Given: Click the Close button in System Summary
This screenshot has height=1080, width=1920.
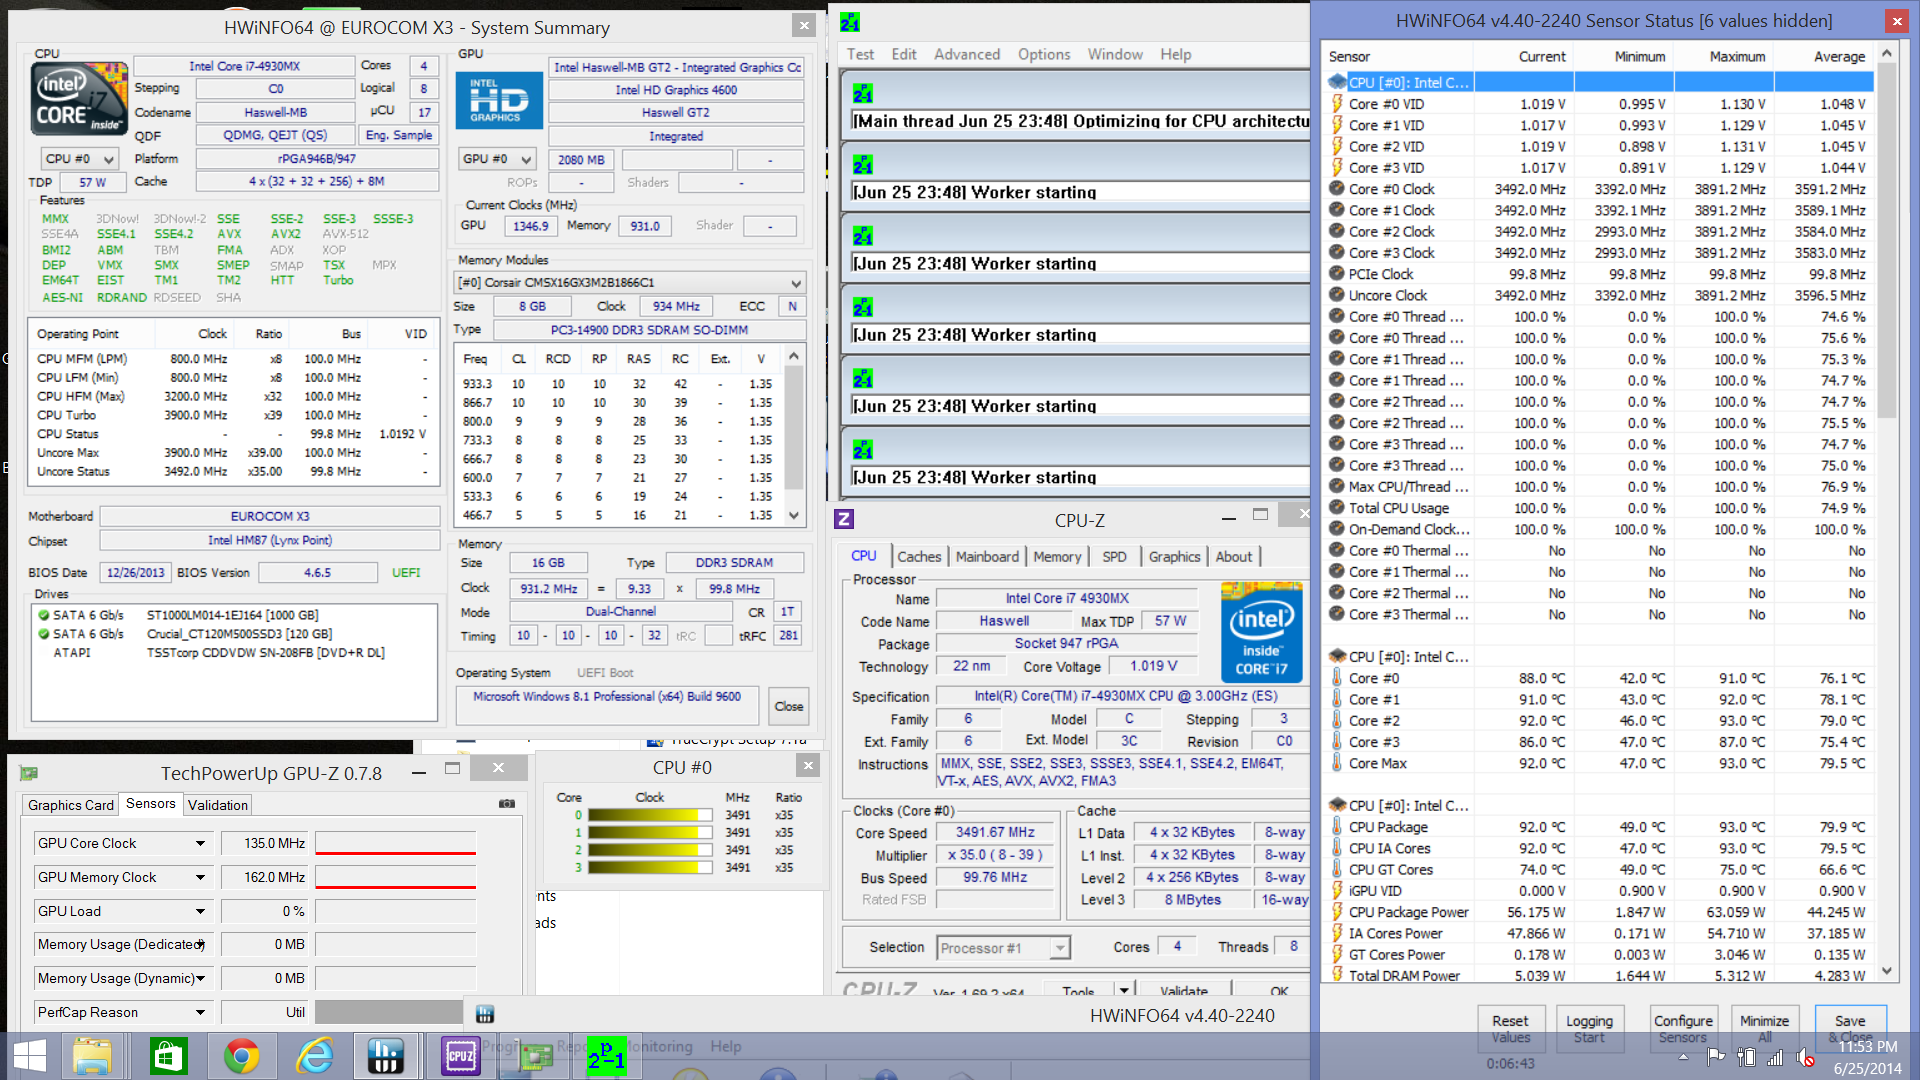Looking at the screenshot, I should (789, 706).
